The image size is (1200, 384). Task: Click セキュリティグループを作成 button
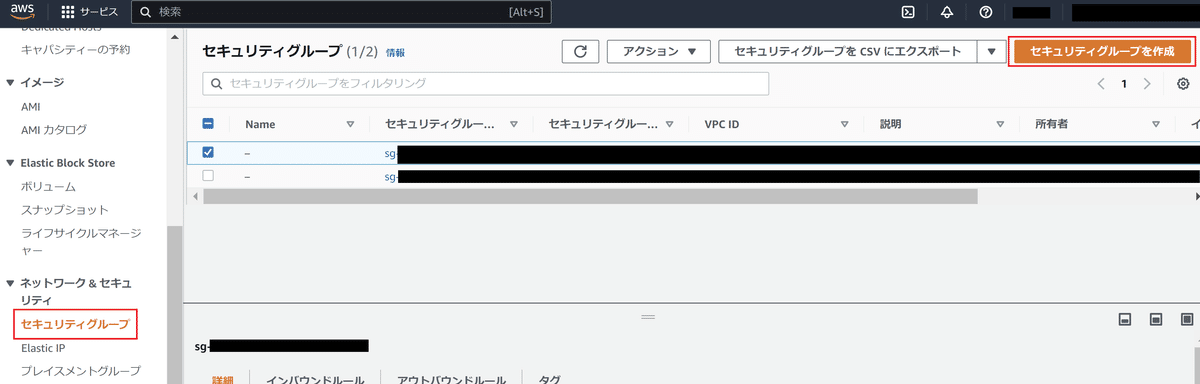(1101, 52)
